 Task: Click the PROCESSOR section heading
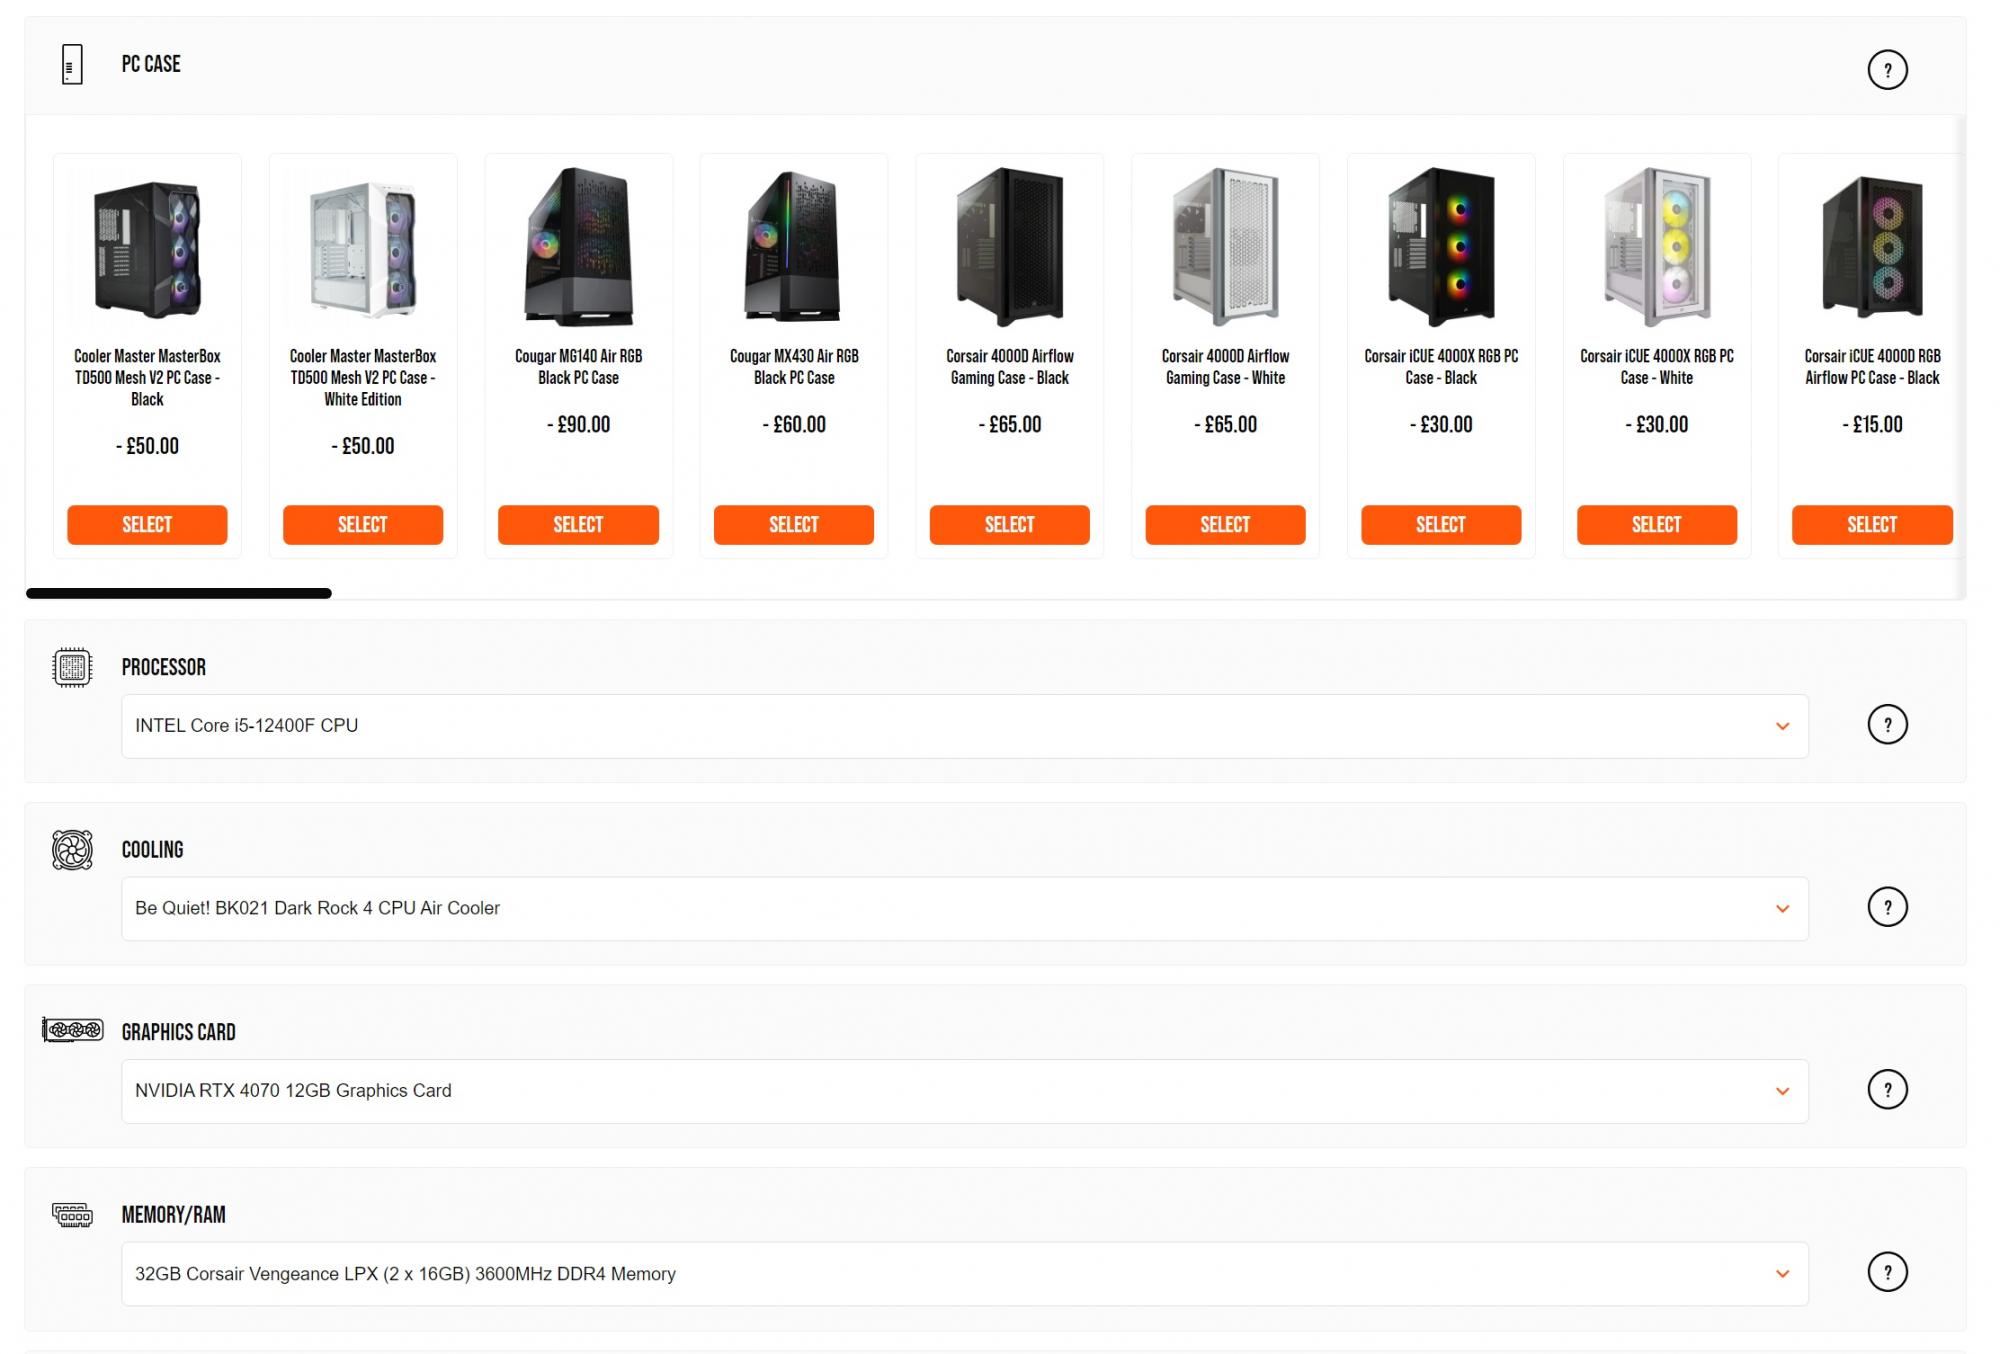coord(164,668)
